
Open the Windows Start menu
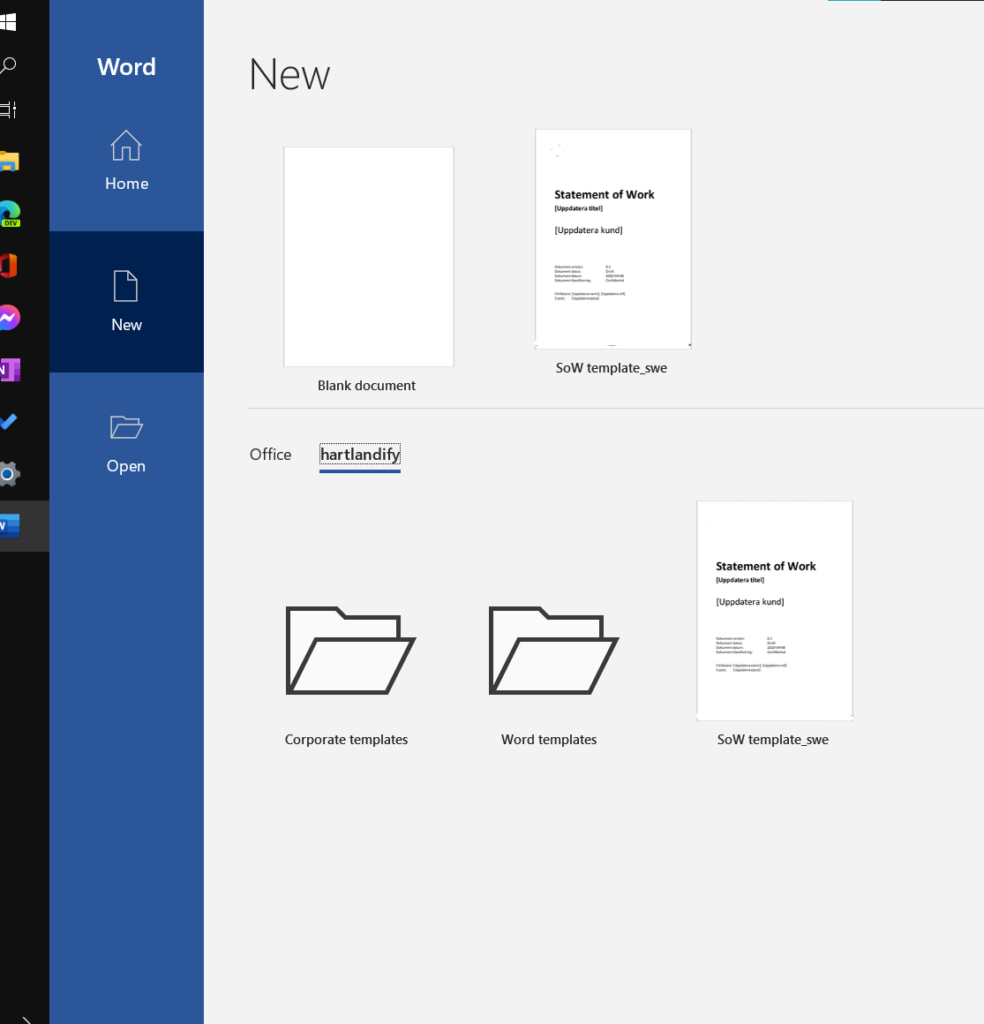point(8,22)
